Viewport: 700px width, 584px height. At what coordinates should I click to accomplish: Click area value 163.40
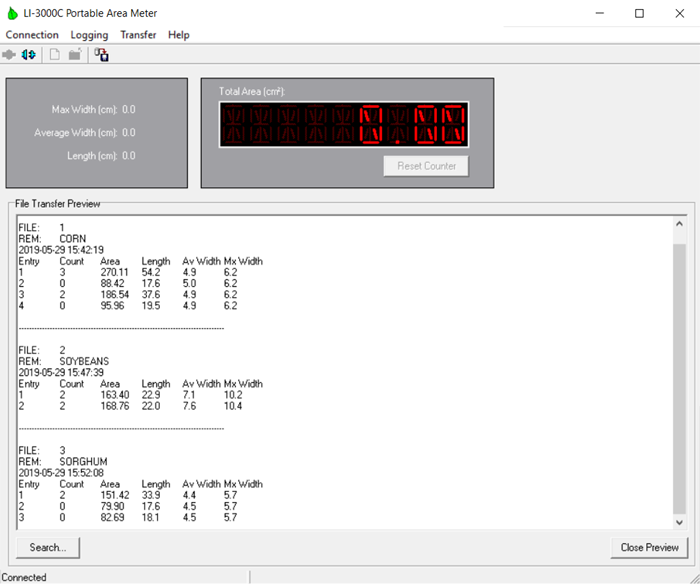click(115, 395)
